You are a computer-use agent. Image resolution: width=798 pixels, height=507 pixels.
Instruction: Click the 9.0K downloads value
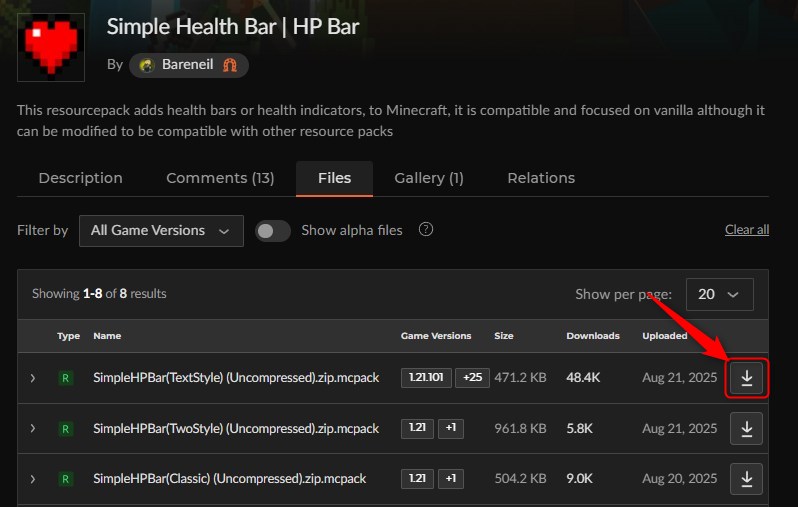point(579,479)
